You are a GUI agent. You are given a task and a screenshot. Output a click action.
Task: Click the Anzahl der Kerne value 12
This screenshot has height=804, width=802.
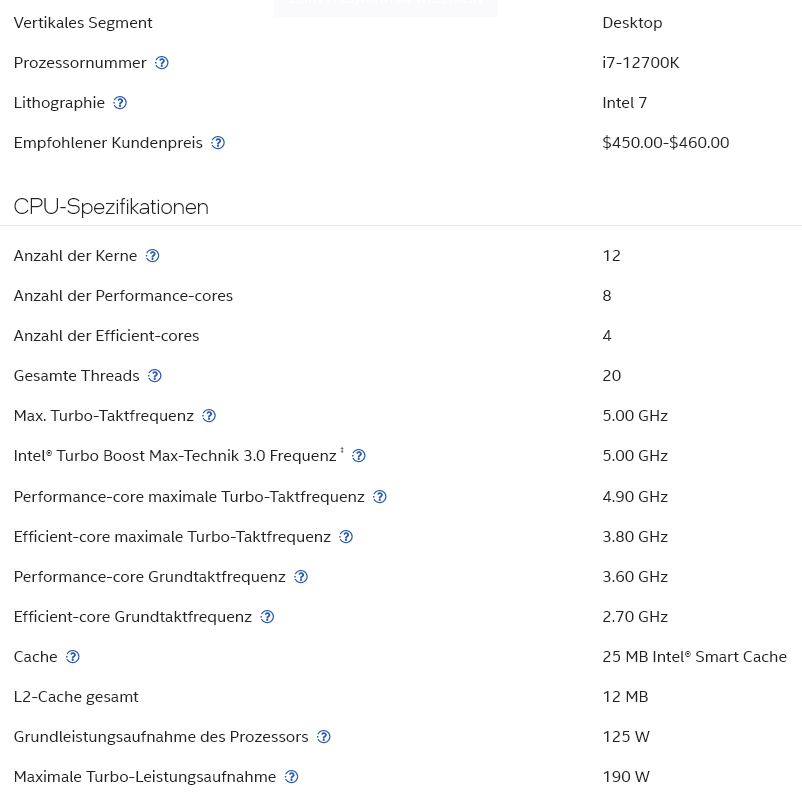[x=612, y=255]
